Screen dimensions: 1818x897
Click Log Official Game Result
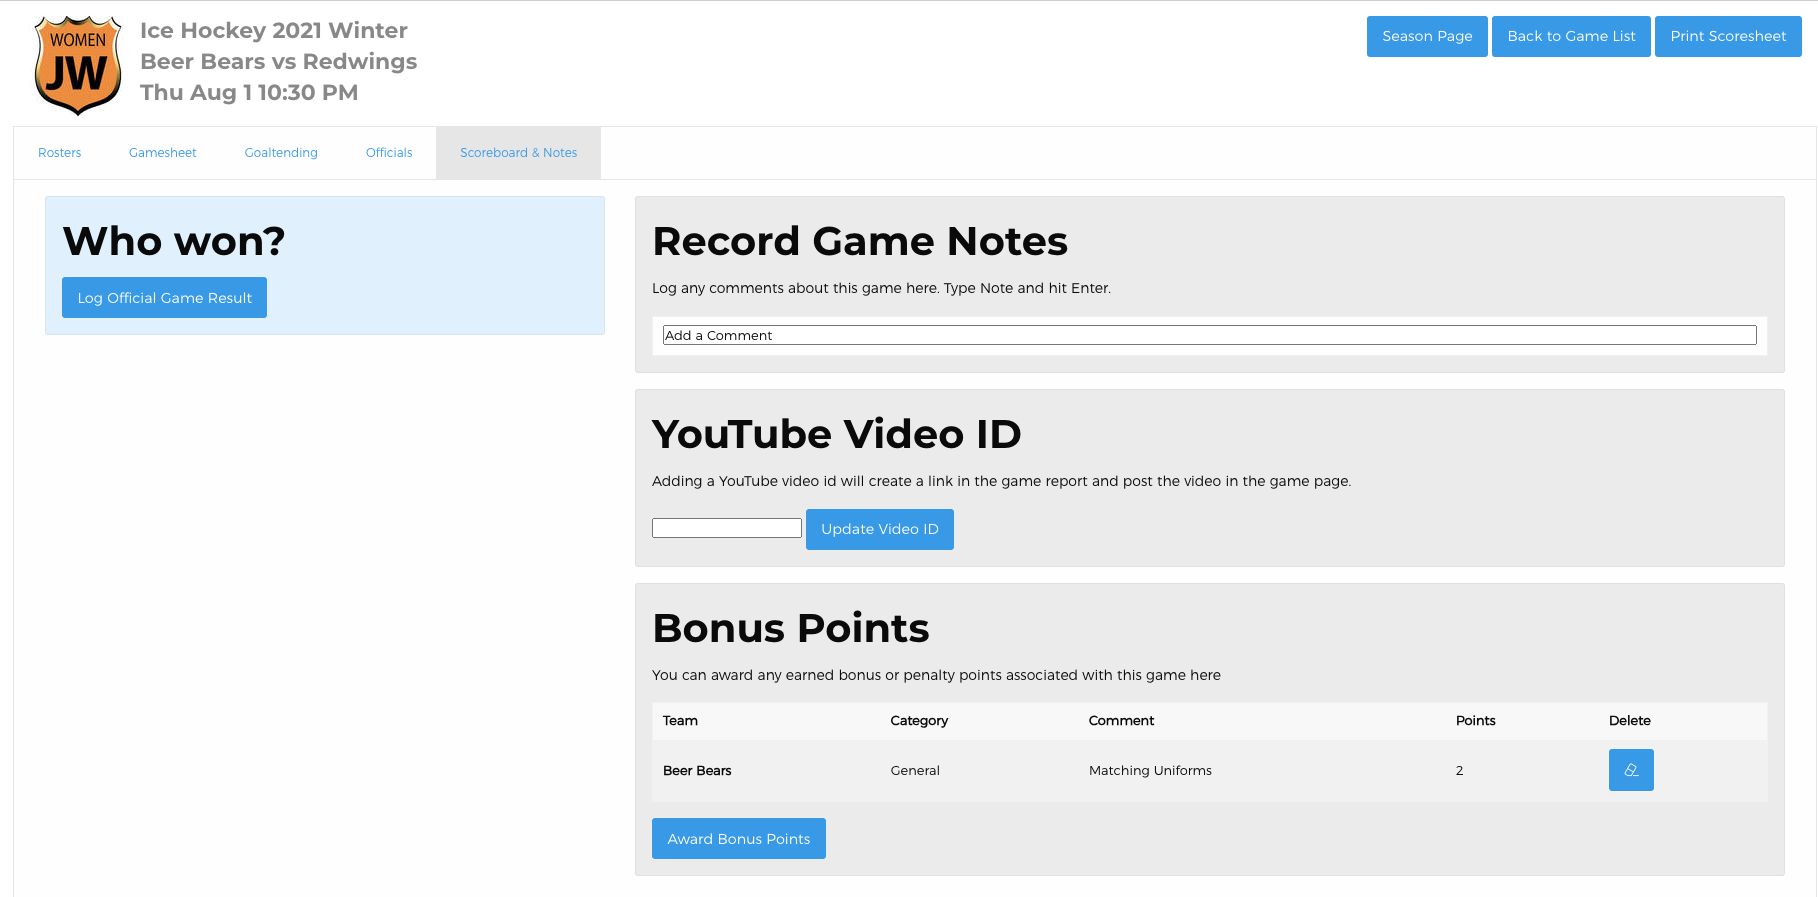(164, 298)
